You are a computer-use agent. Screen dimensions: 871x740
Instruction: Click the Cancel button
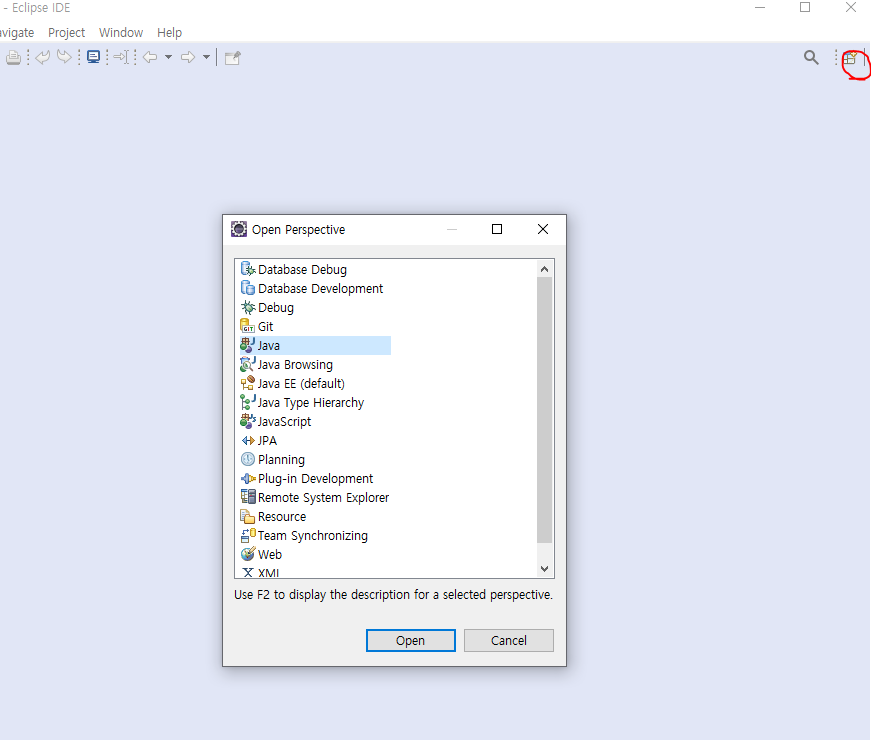click(509, 640)
